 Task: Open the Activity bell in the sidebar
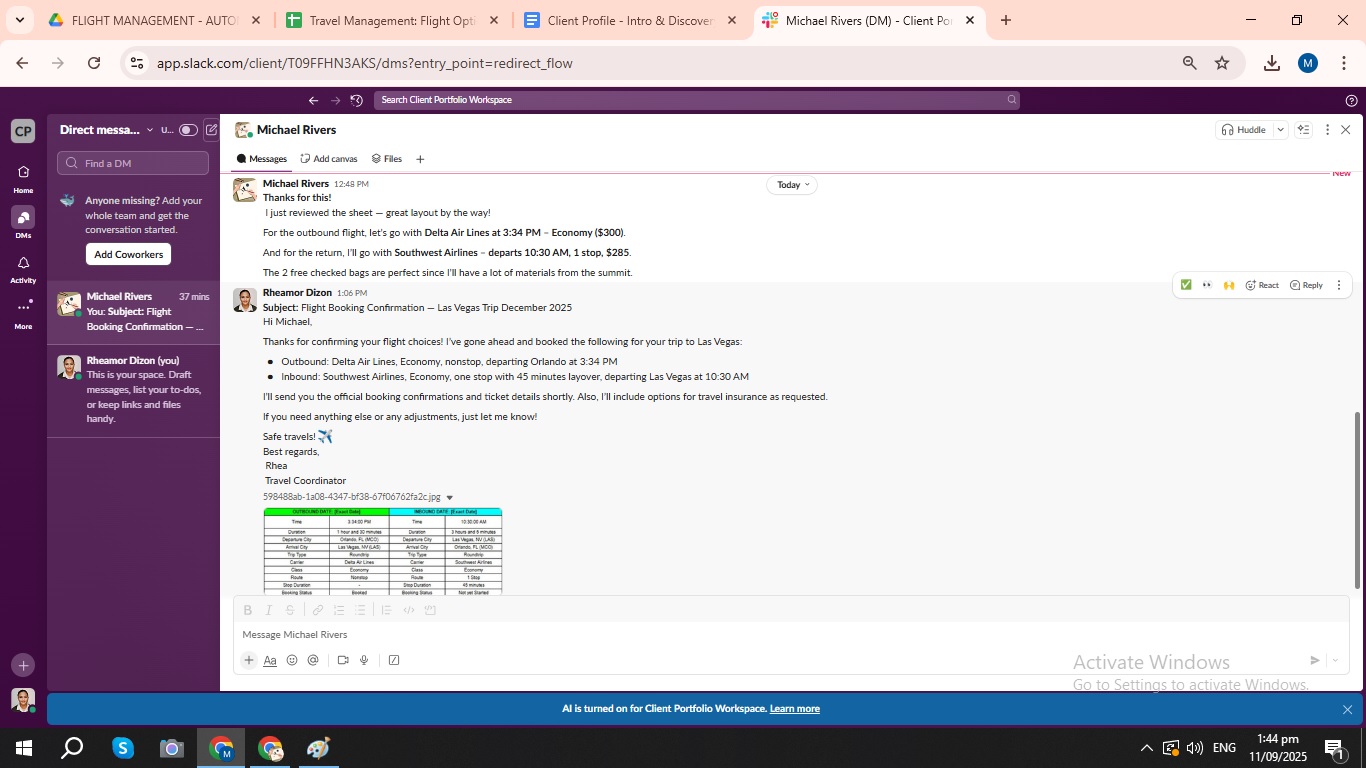pyautogui.click(x=23, y=269)
